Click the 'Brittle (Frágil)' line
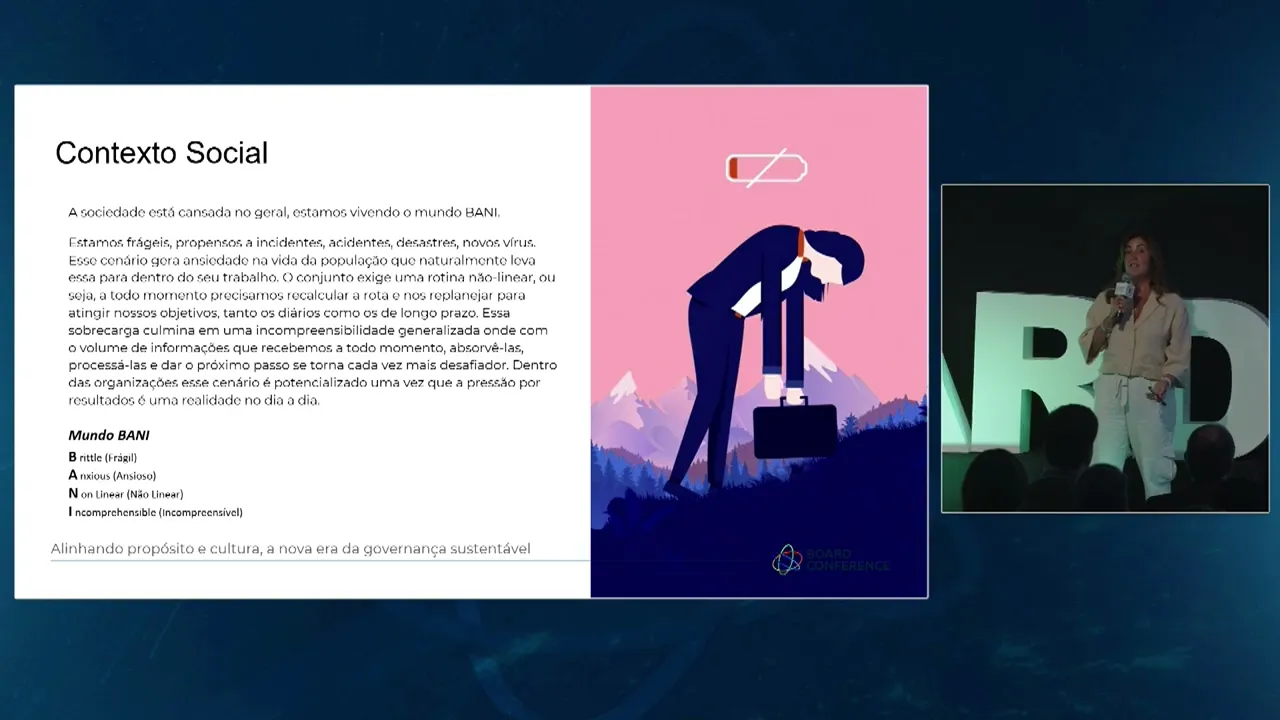The height and width of the screenshot is (720, 1280). 102,457
